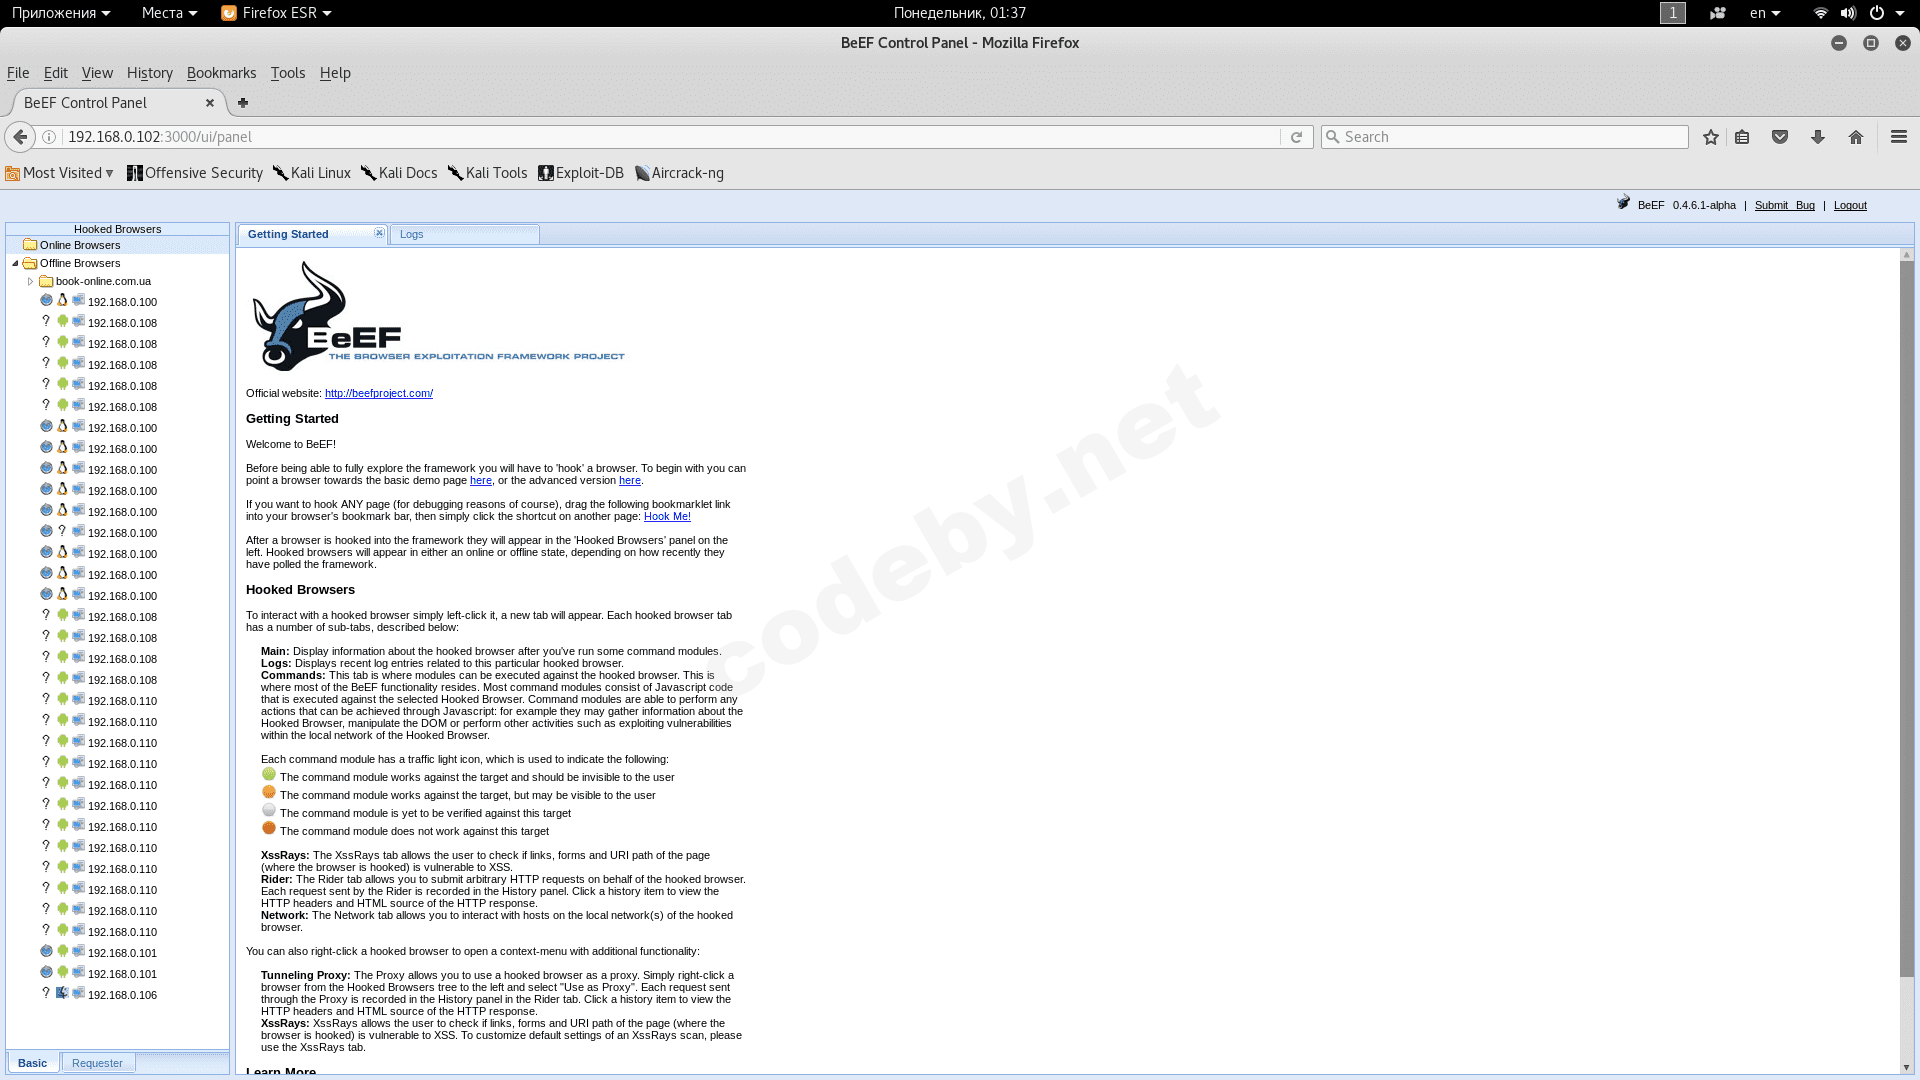
Task: Open a new tab with plus icon
Action: click(243, 103)
